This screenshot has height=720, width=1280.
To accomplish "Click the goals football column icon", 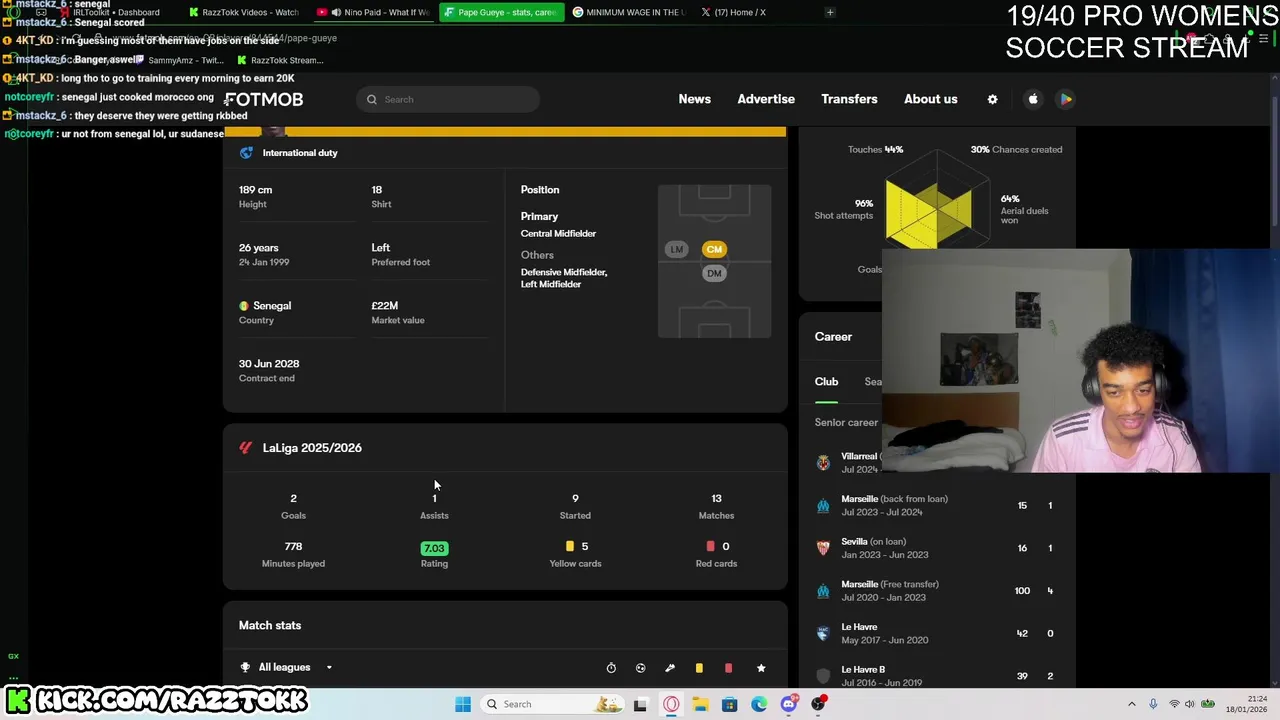I will pos(641,668).
